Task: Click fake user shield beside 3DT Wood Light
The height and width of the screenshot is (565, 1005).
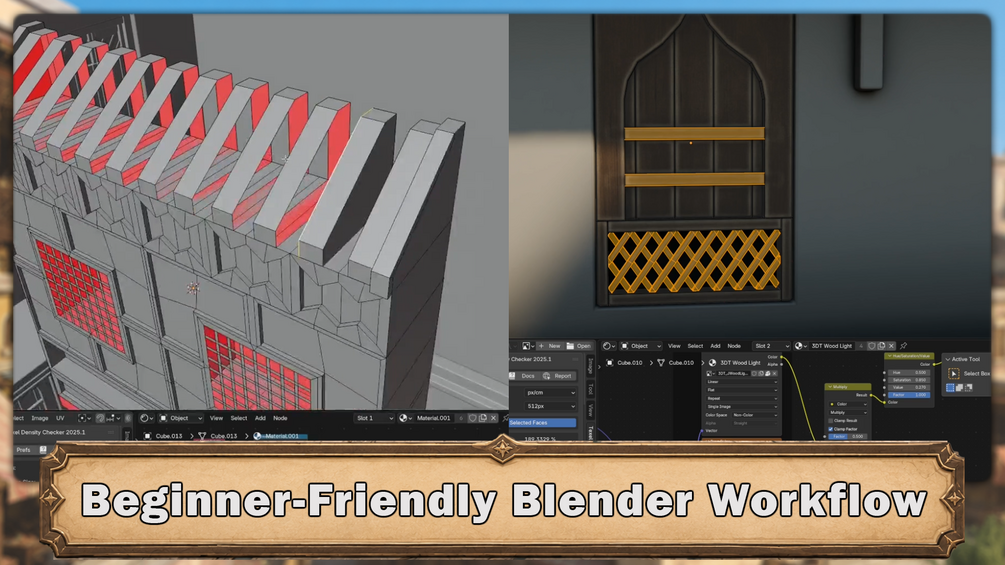Action: pyautogui.click(x=871, y=346)
